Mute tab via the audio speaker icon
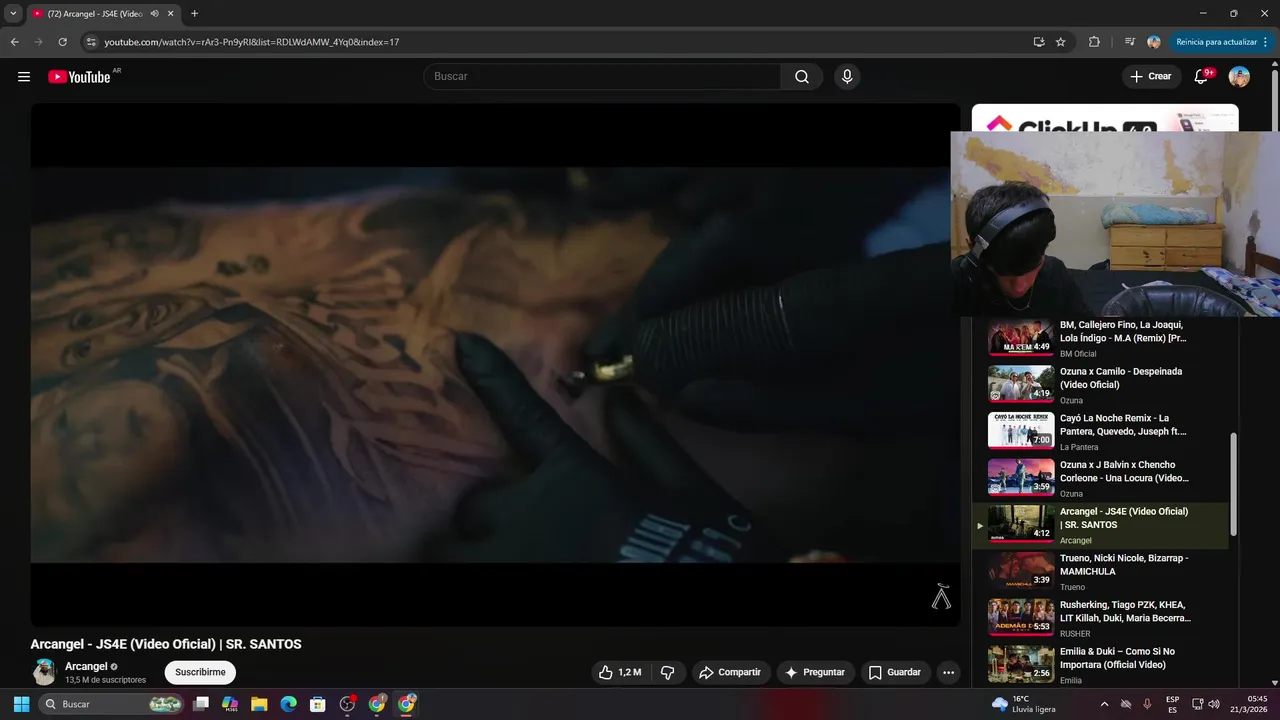 pos(154,14)
